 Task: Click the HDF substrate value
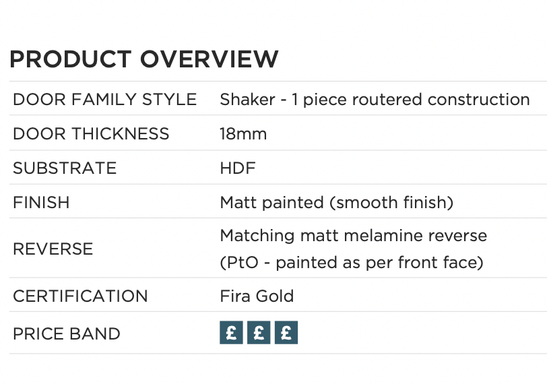pyautogui.click(x=238, y=168)
